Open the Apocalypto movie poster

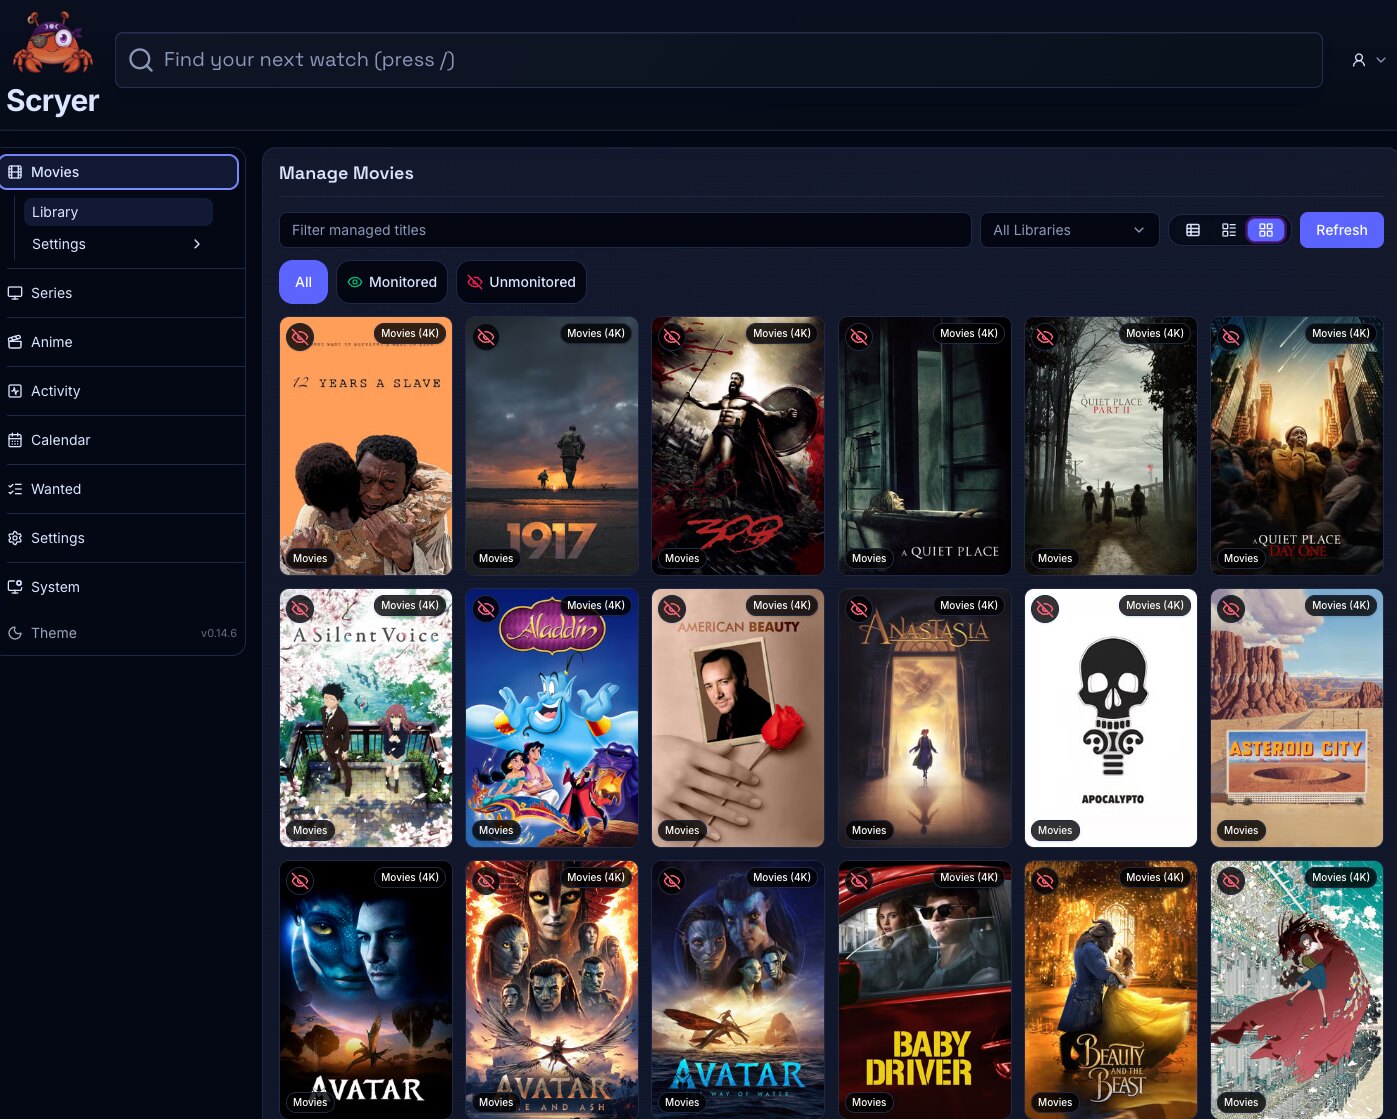tap(1111, 718)
